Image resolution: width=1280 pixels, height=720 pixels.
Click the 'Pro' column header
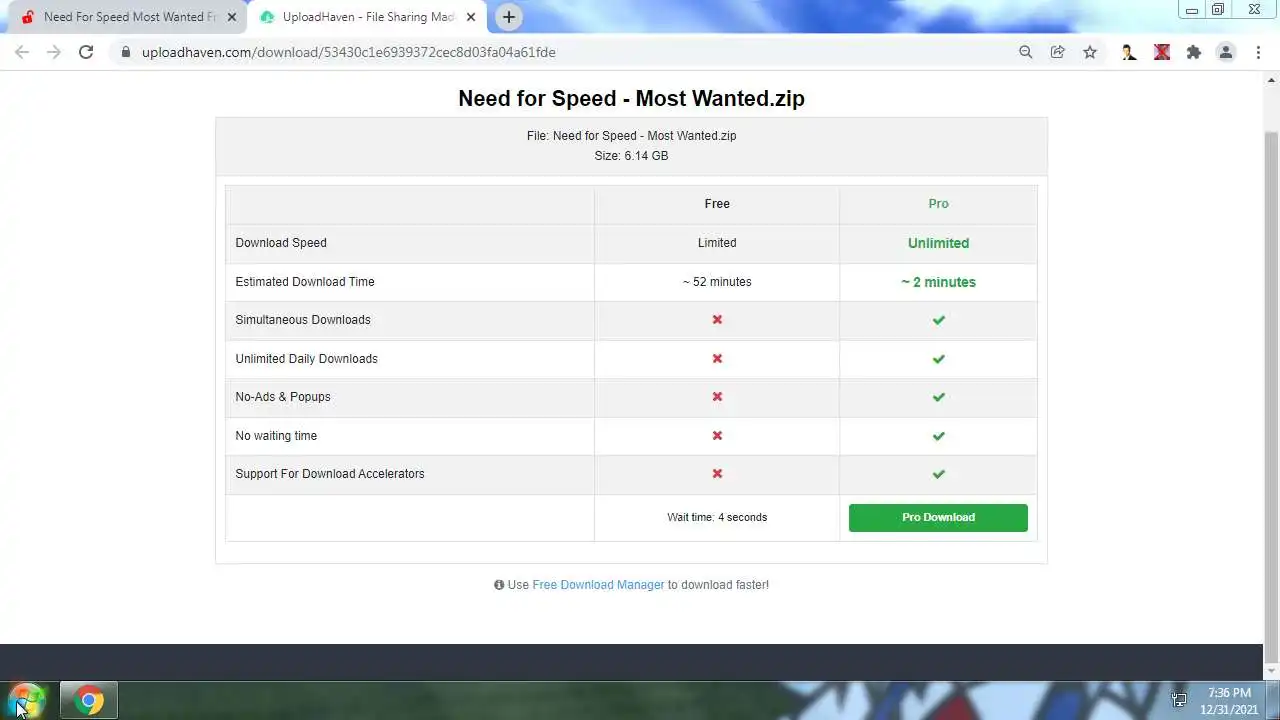click(938, 204)
